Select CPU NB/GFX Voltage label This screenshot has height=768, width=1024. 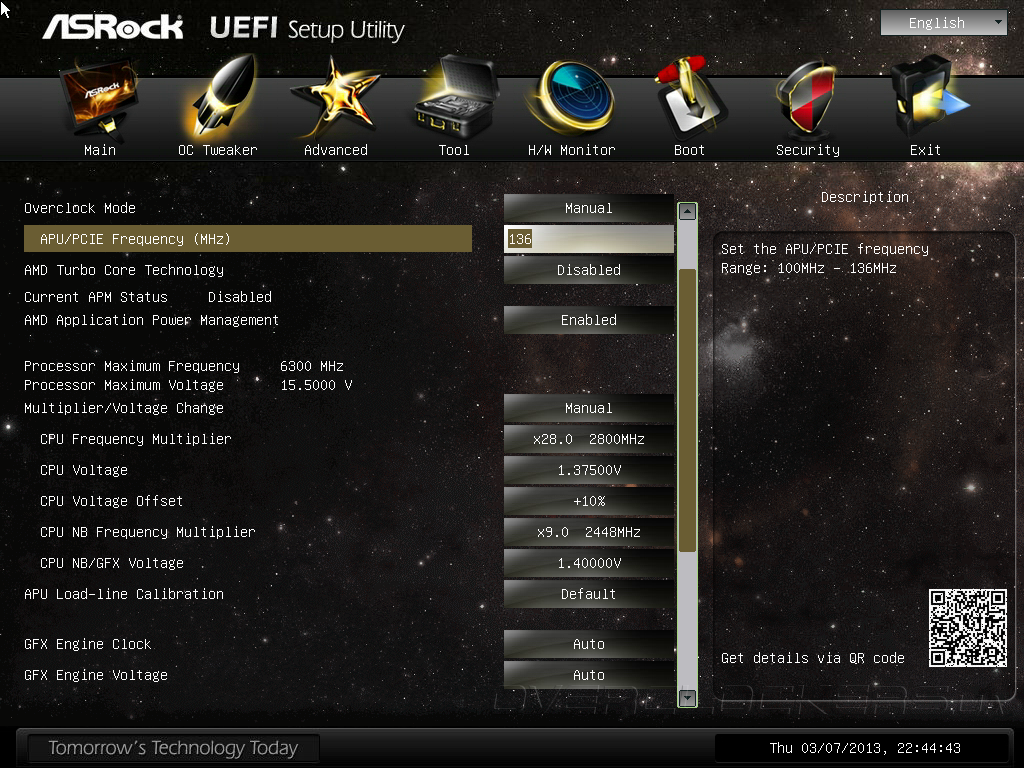(x=112, y=563)
